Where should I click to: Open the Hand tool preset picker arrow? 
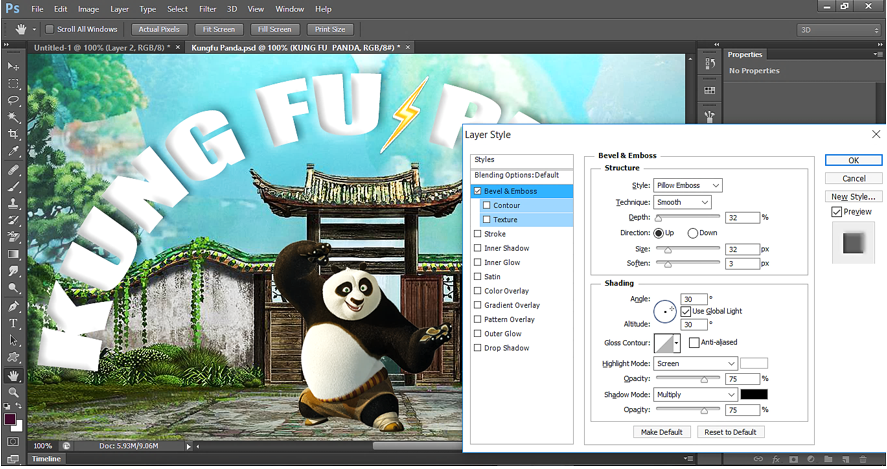point(34,29)
